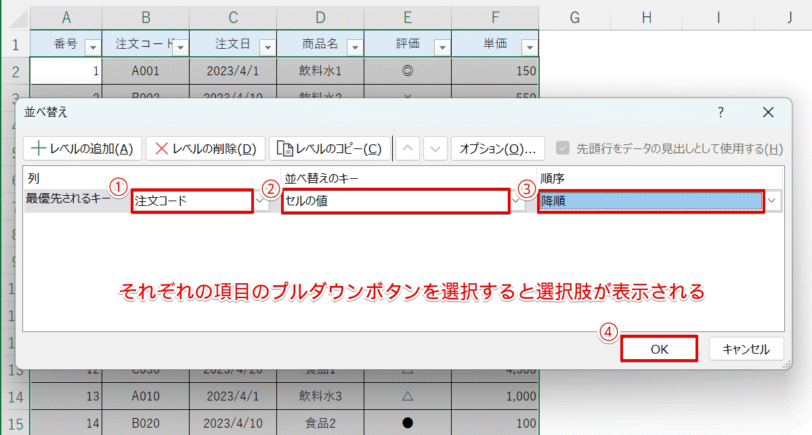Click cell containing 飲料水3
This screenshot has height=435, width=812.
click(x=320, y=397)
